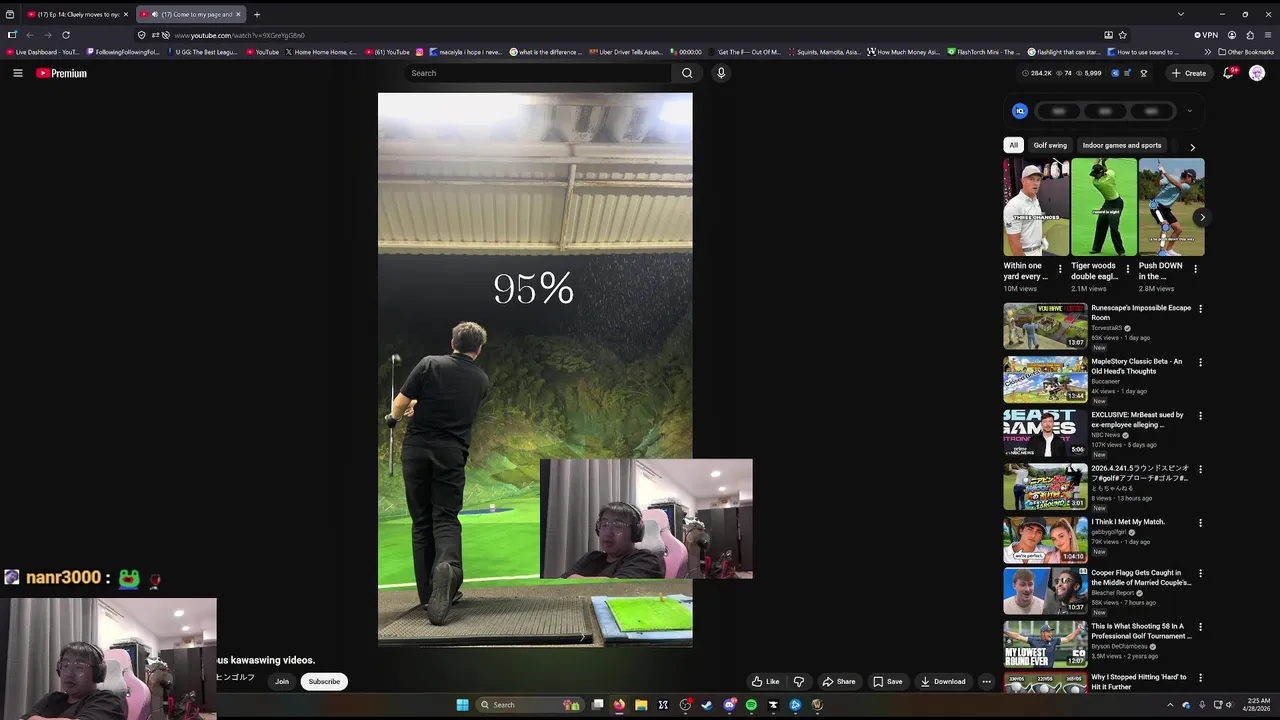The width and height of the screenshot is (1280, 720).
Task: Toggle the VPN button
Action: click(x=1206, y=35)
